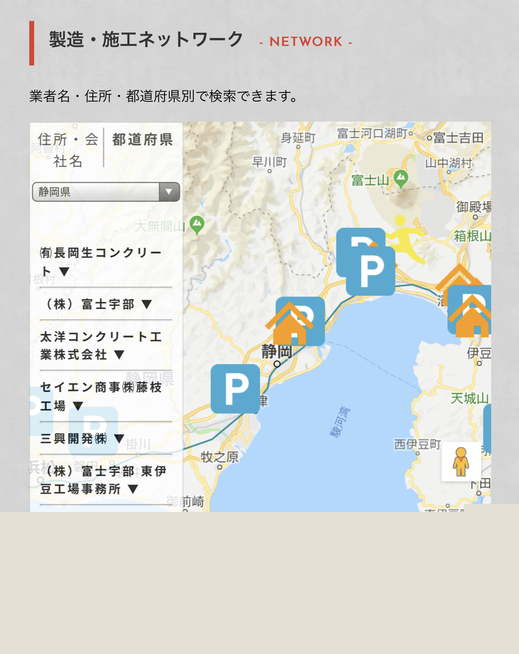Click the 静岡 city label on map
This screenshot has width=519, height=654.
click(277, 351)
